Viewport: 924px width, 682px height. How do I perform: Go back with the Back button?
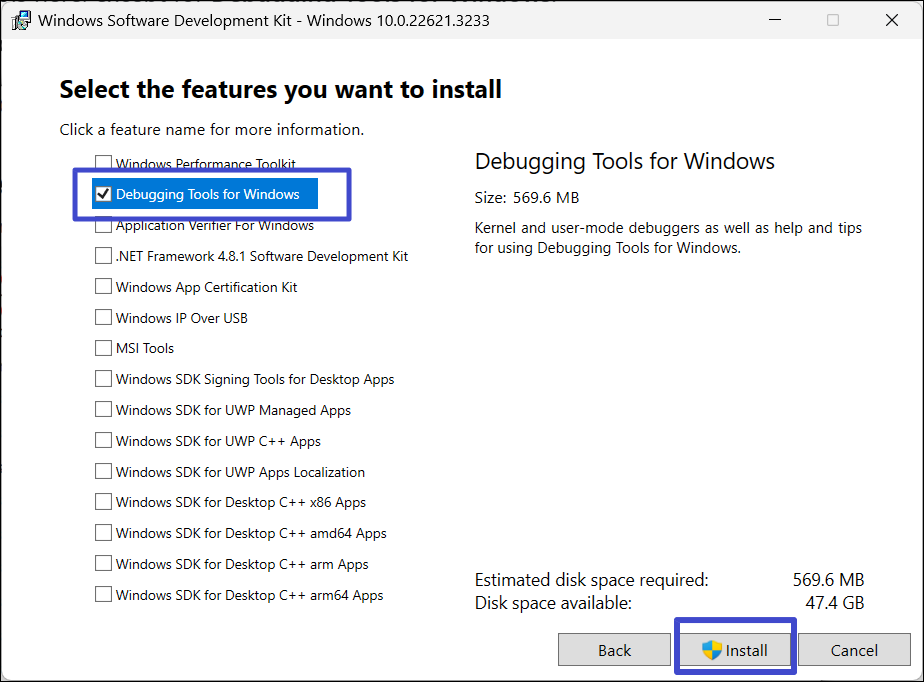click(614, 650)
